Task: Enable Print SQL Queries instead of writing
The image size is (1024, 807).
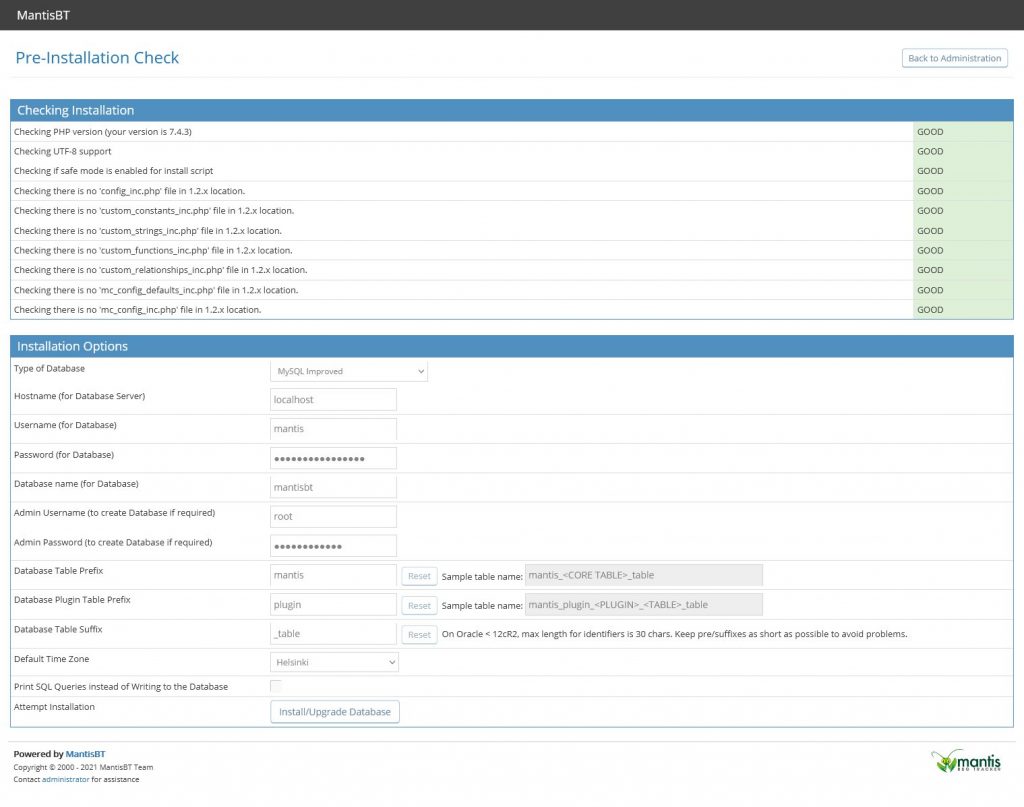Action: point(276,686)
